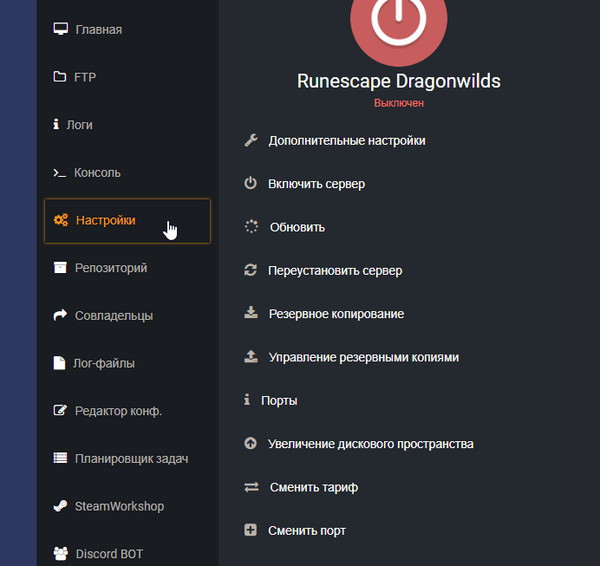
Task: Click the Discord BOT users icon
Action: pyautogui.click(x=60, y=553)
